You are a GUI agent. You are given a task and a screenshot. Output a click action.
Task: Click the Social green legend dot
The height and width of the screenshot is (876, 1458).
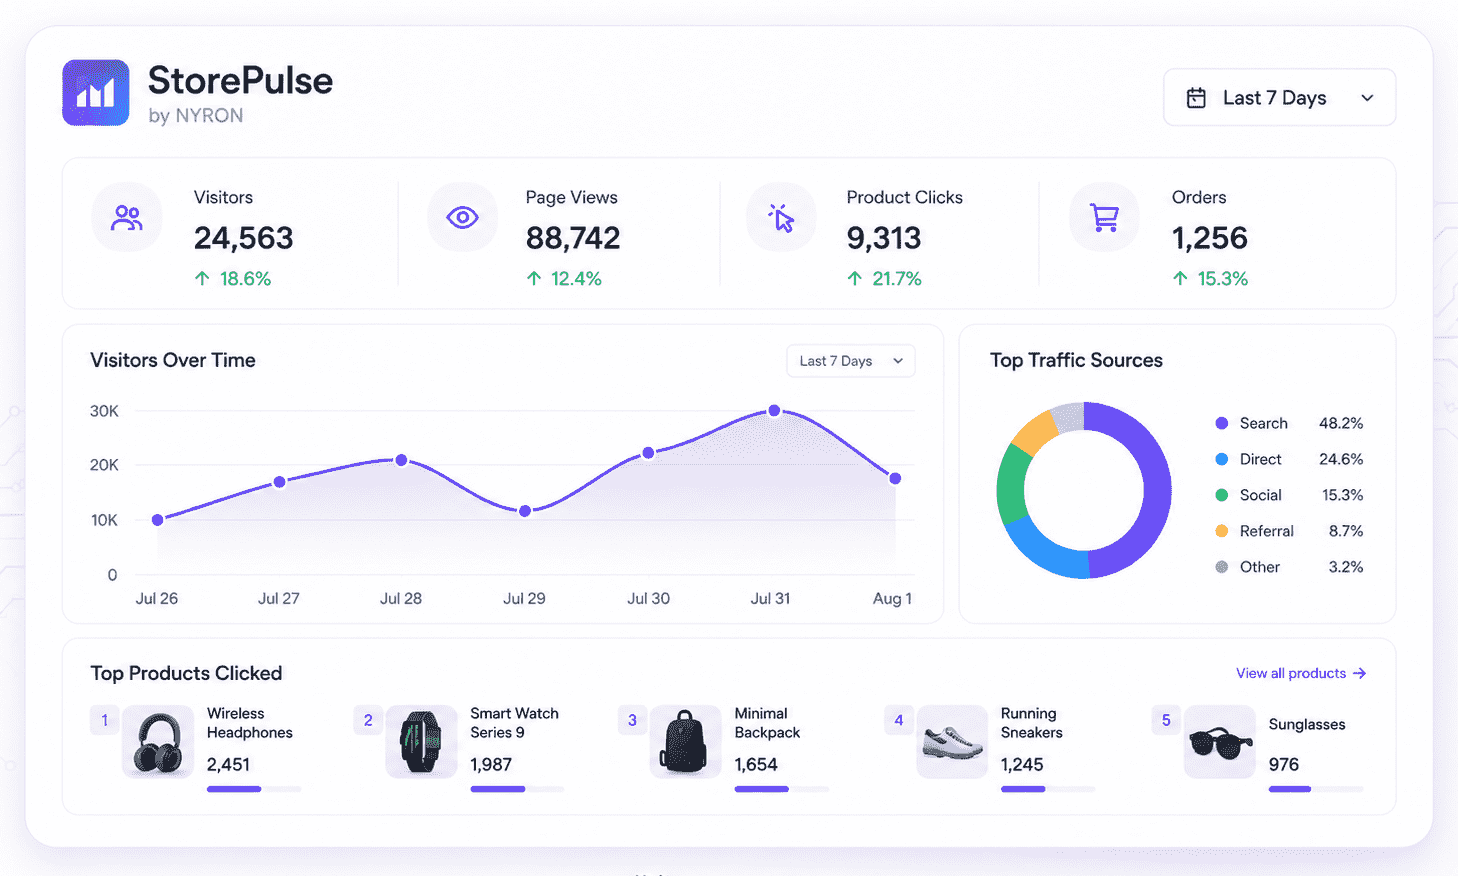click(1221, 495)
